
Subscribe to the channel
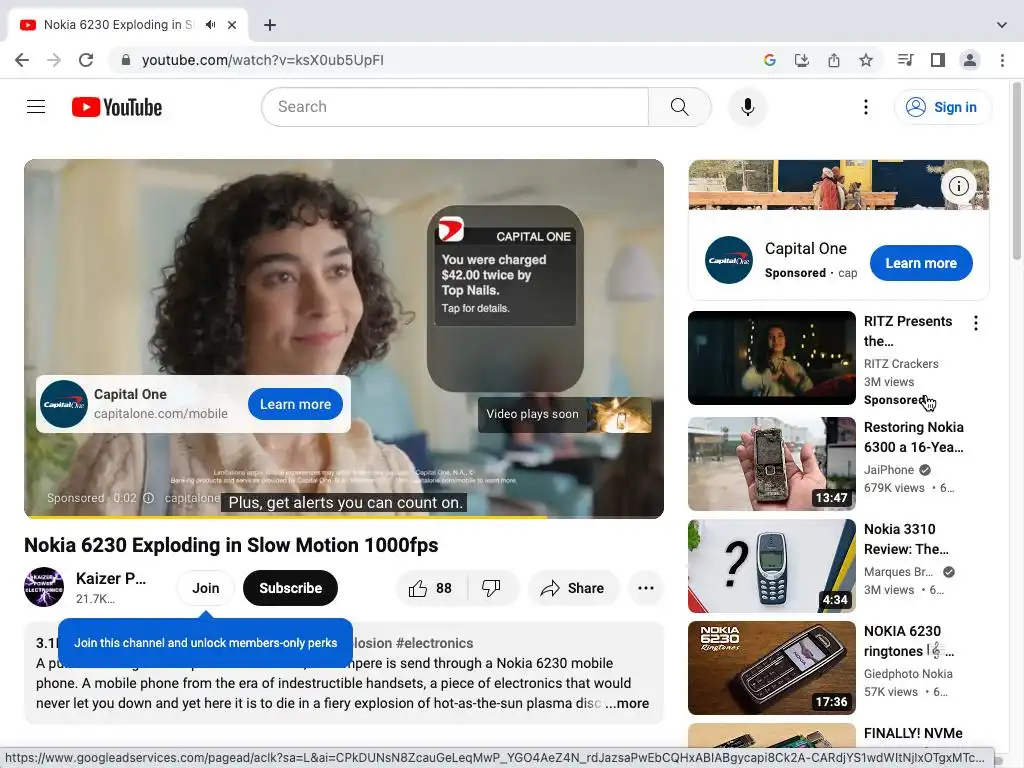(291, 588)
